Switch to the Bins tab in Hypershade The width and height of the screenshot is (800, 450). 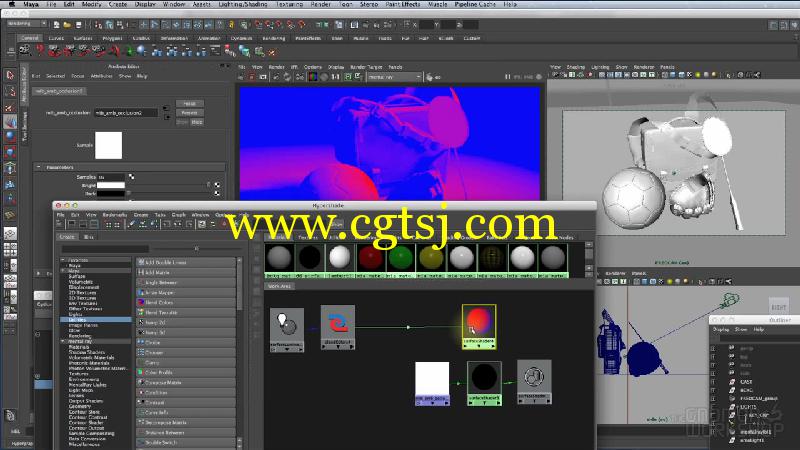88,237
